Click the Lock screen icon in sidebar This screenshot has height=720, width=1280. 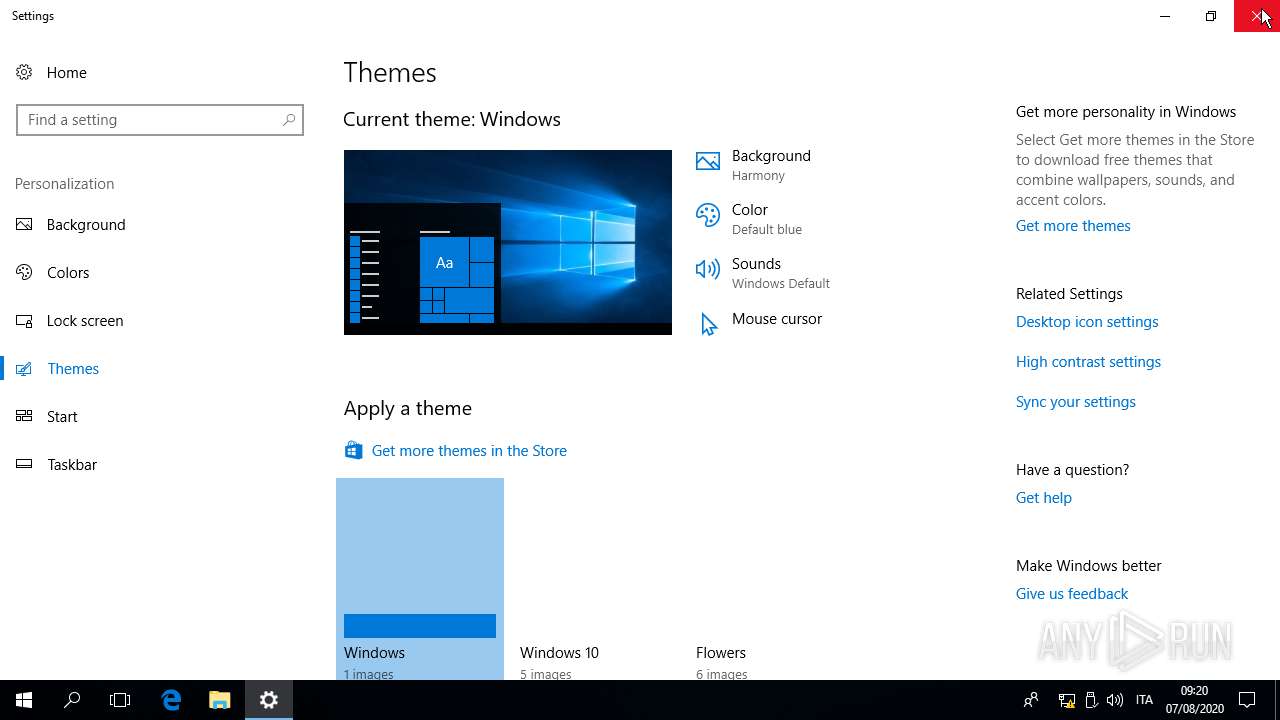pos(24,320)
